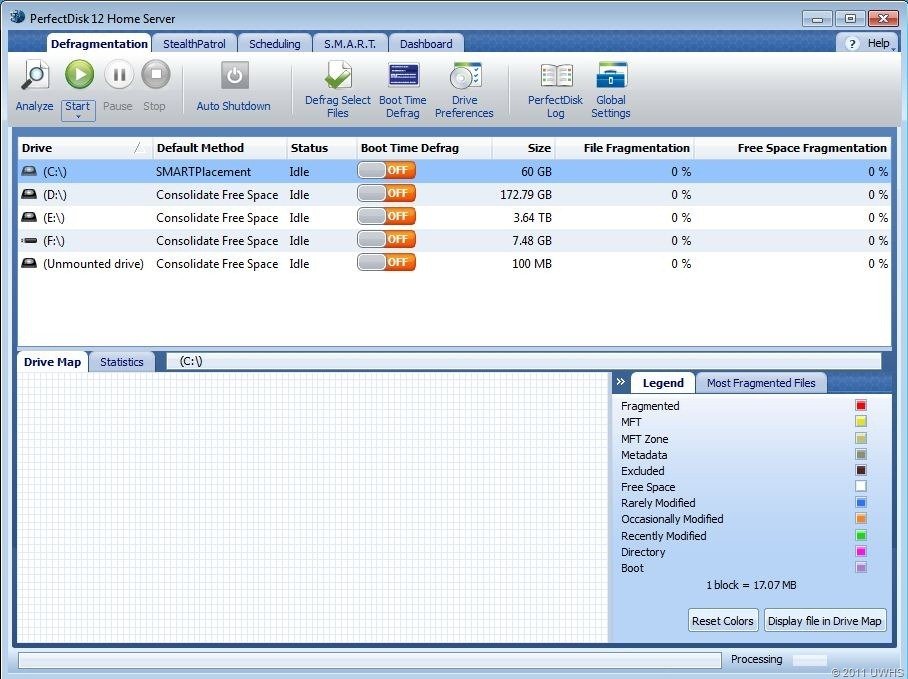Select the Unmounted drive icon

(x=29, y=263)
